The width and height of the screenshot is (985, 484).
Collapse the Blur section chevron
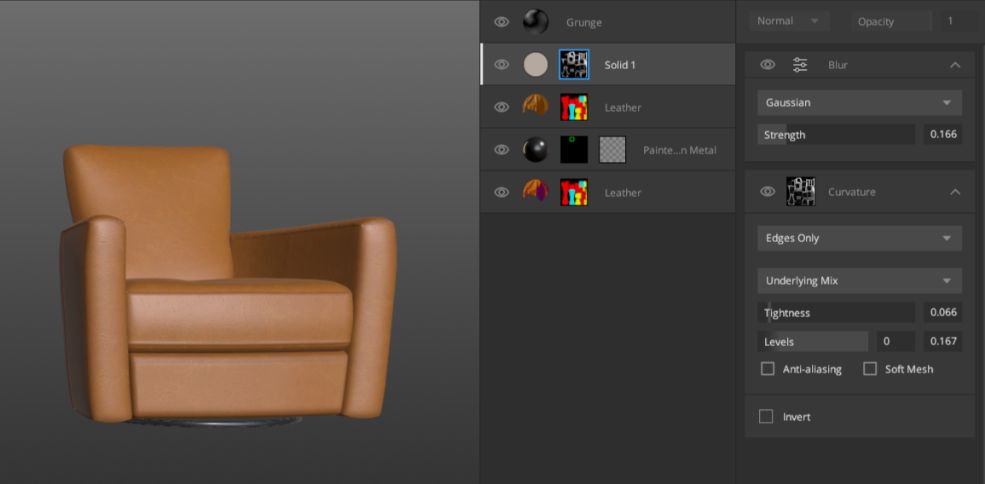point(955,65)
